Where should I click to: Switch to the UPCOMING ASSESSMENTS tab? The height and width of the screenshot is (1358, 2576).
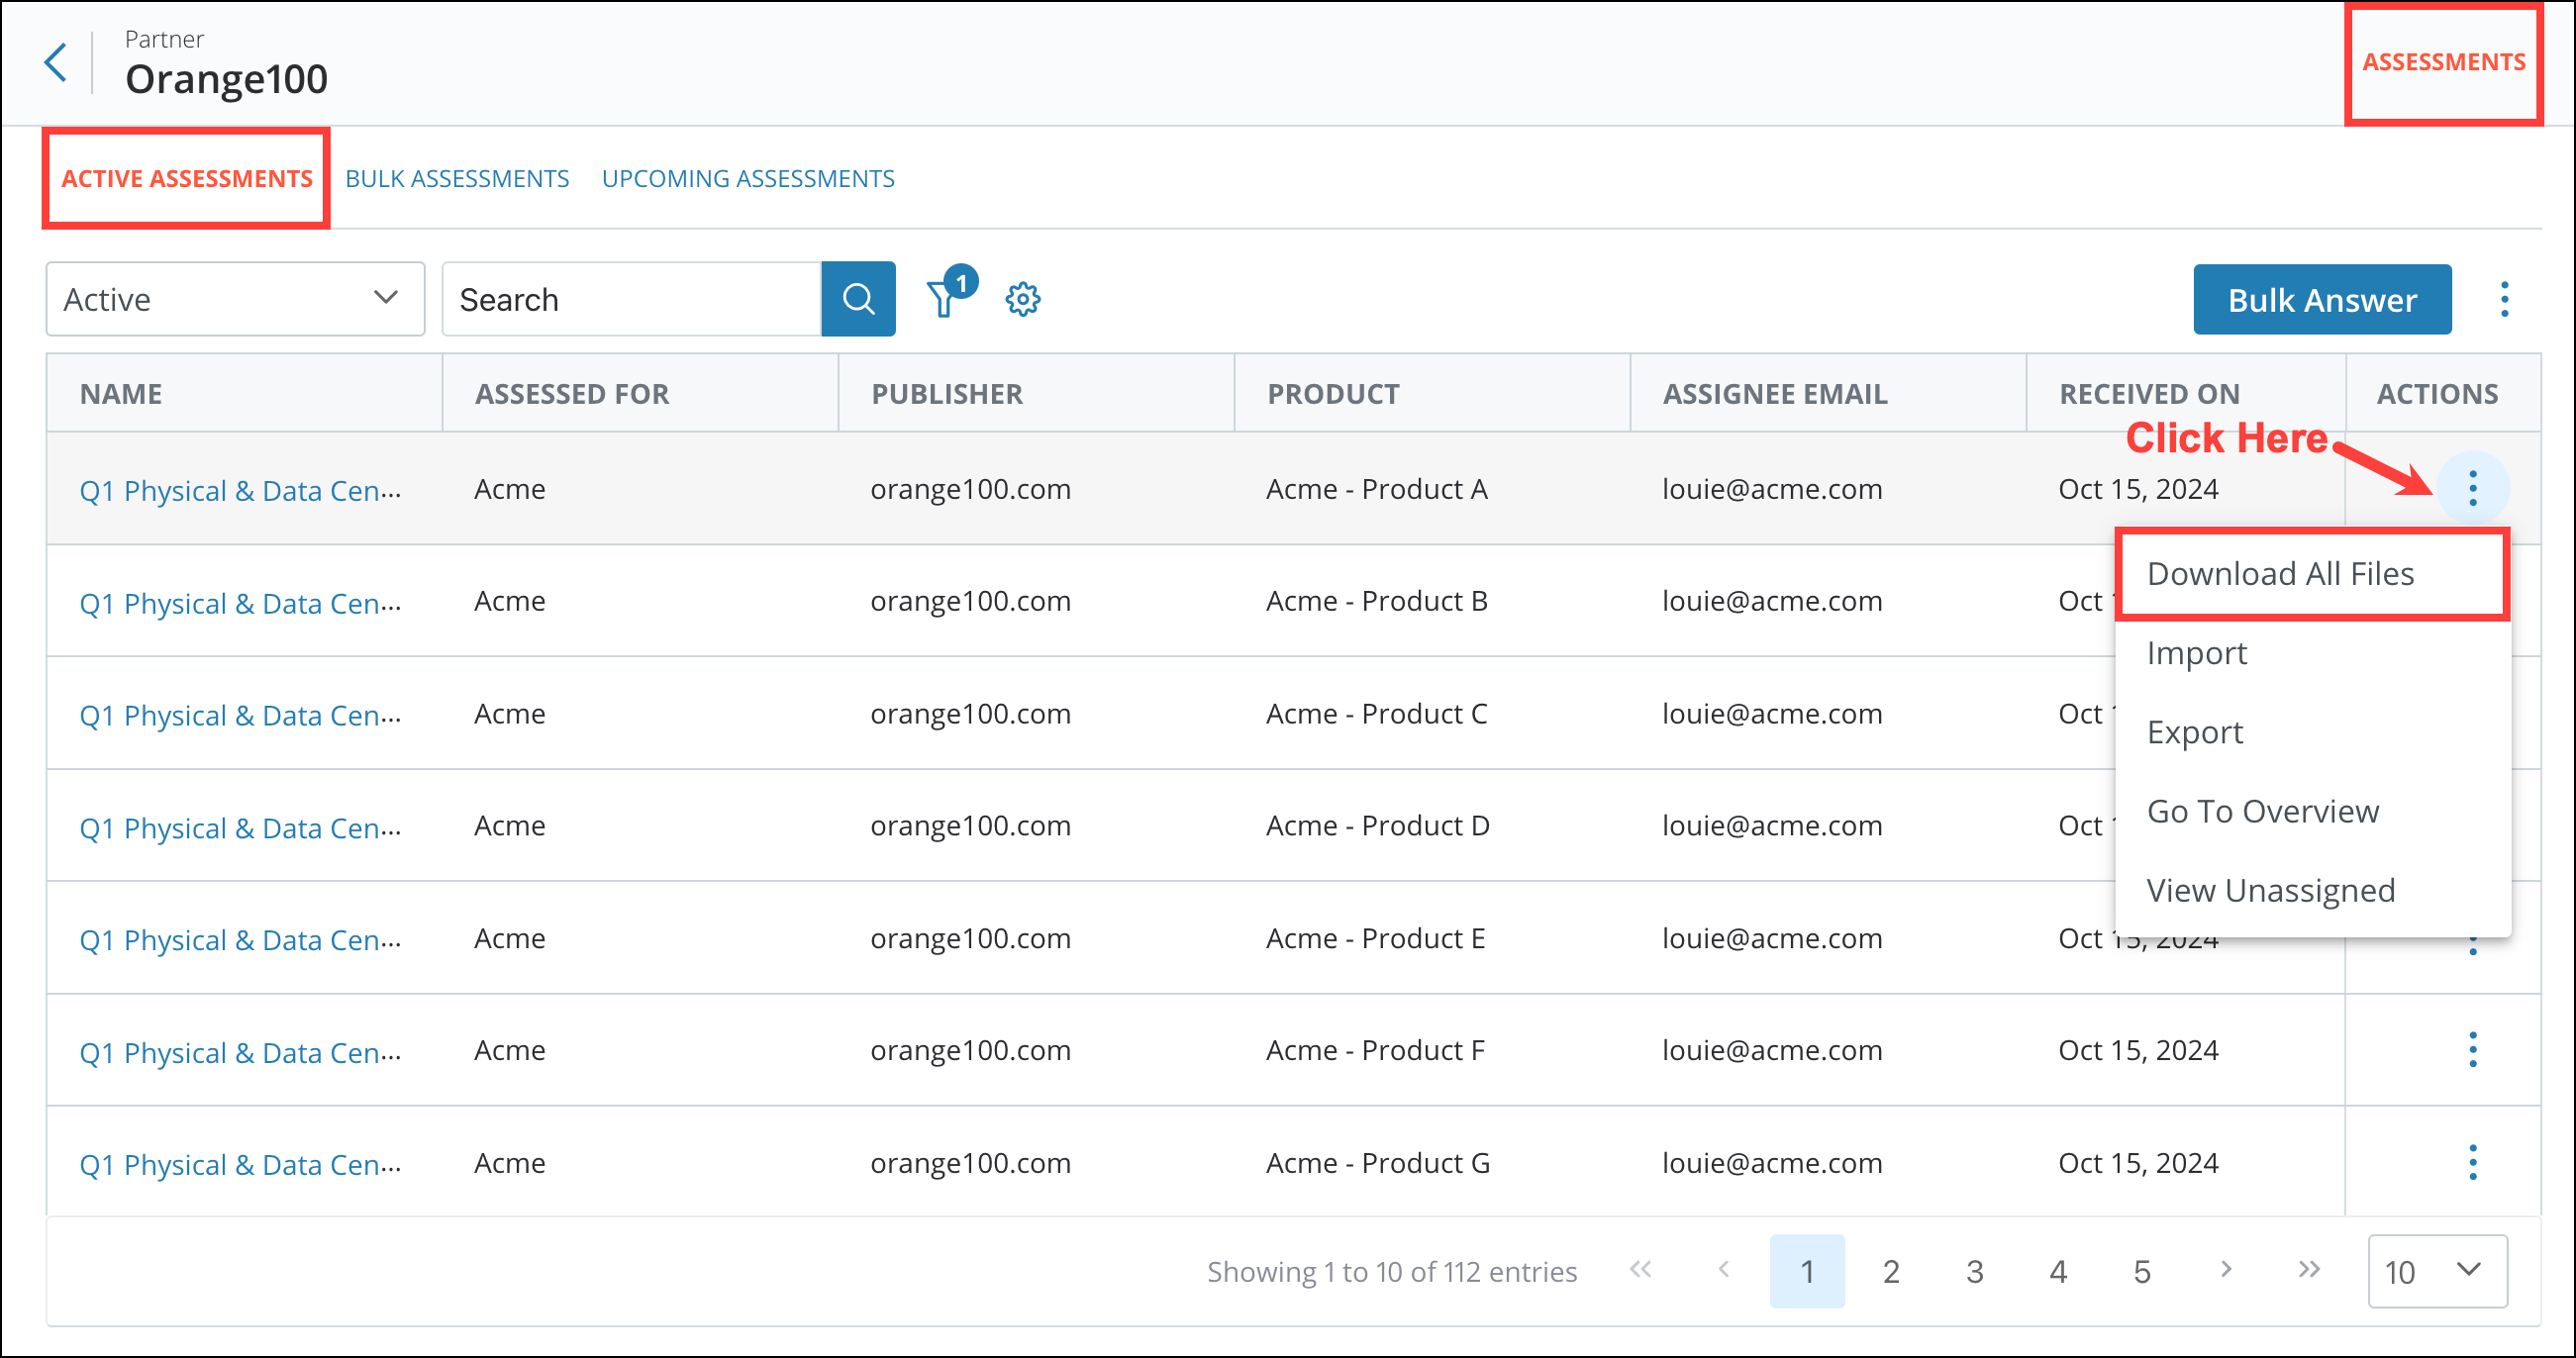tap(748, 178)
